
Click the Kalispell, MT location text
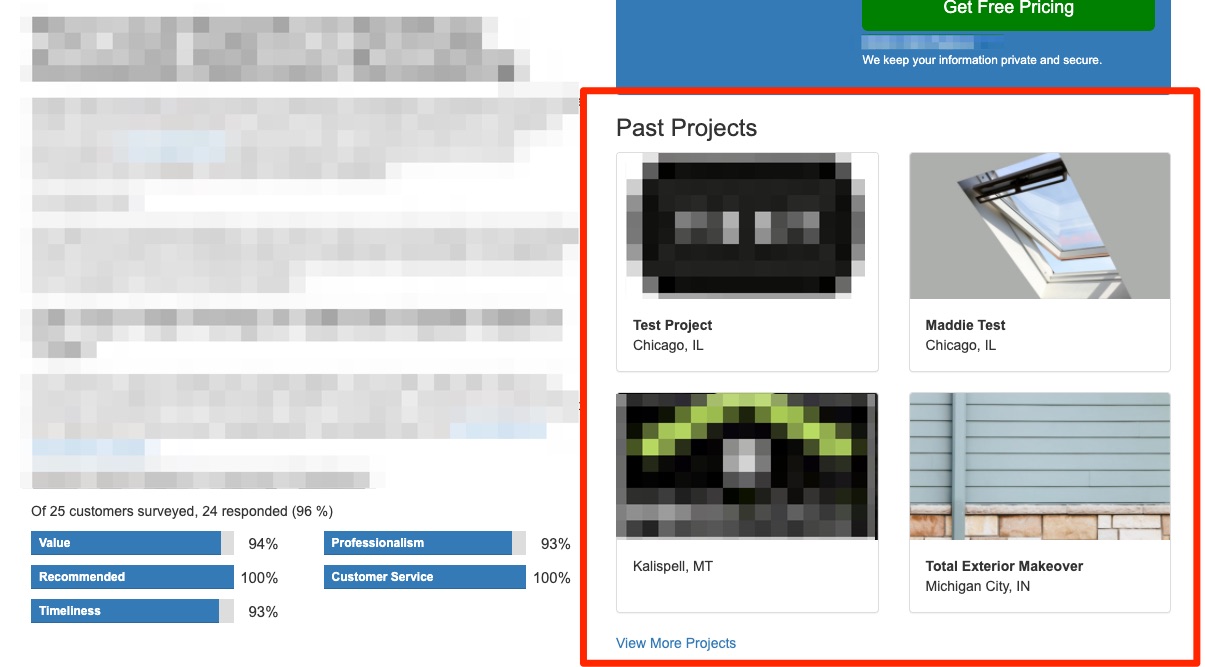tap(673, 566)
